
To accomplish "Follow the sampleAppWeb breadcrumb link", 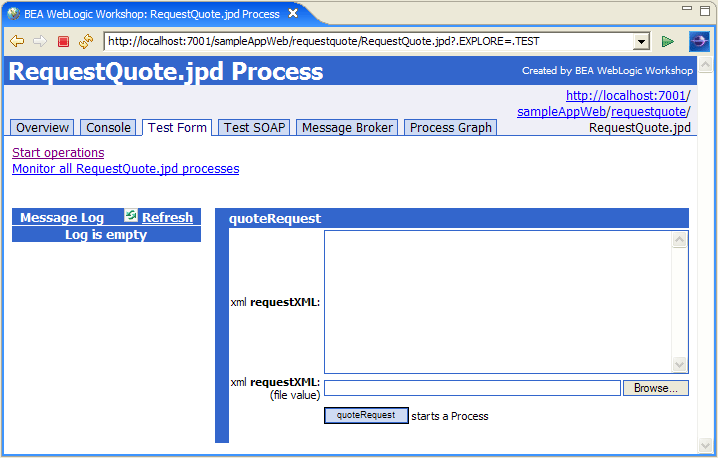I will click(x=561, y=111).
